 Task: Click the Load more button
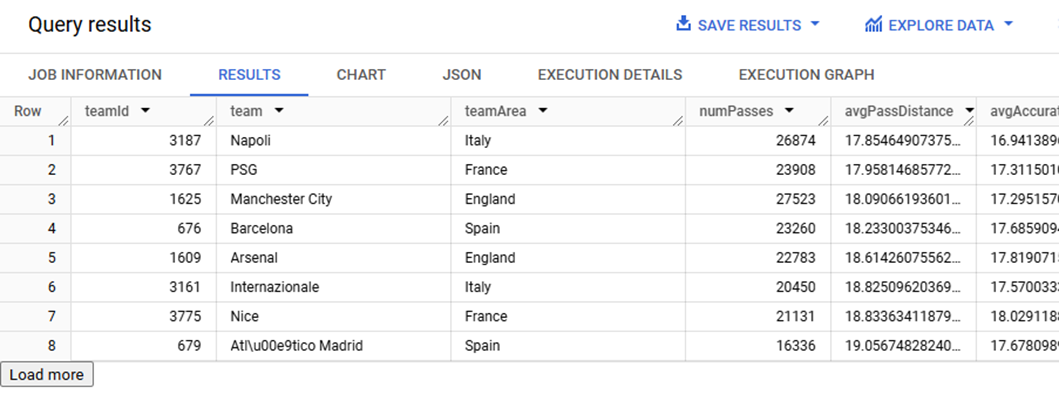pyautogui.click(x=47, y=374)
